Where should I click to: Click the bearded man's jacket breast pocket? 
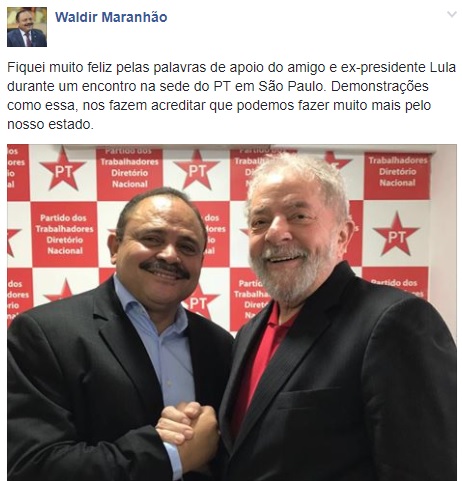point(310,398)
